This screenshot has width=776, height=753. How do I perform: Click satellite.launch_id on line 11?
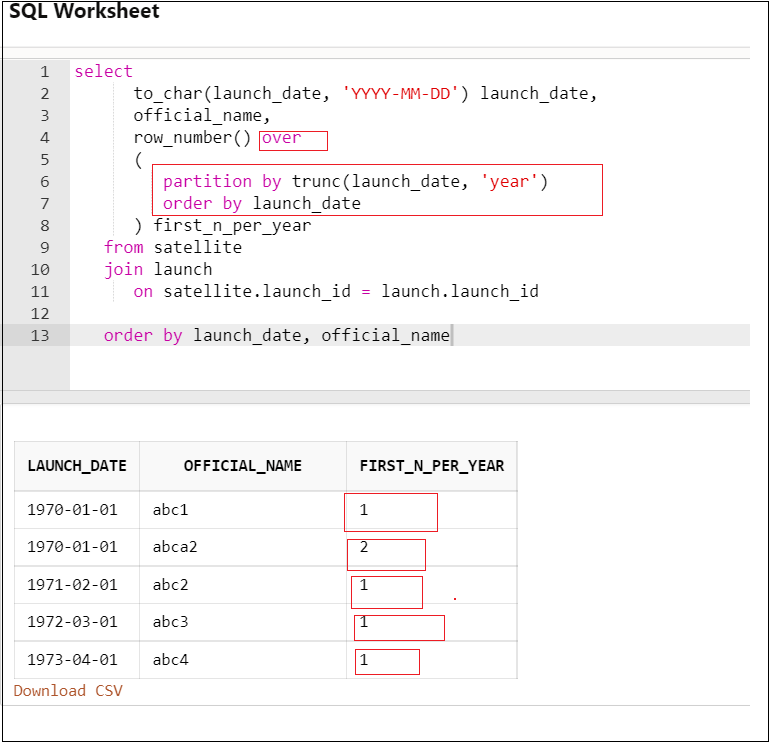[257, 291]
